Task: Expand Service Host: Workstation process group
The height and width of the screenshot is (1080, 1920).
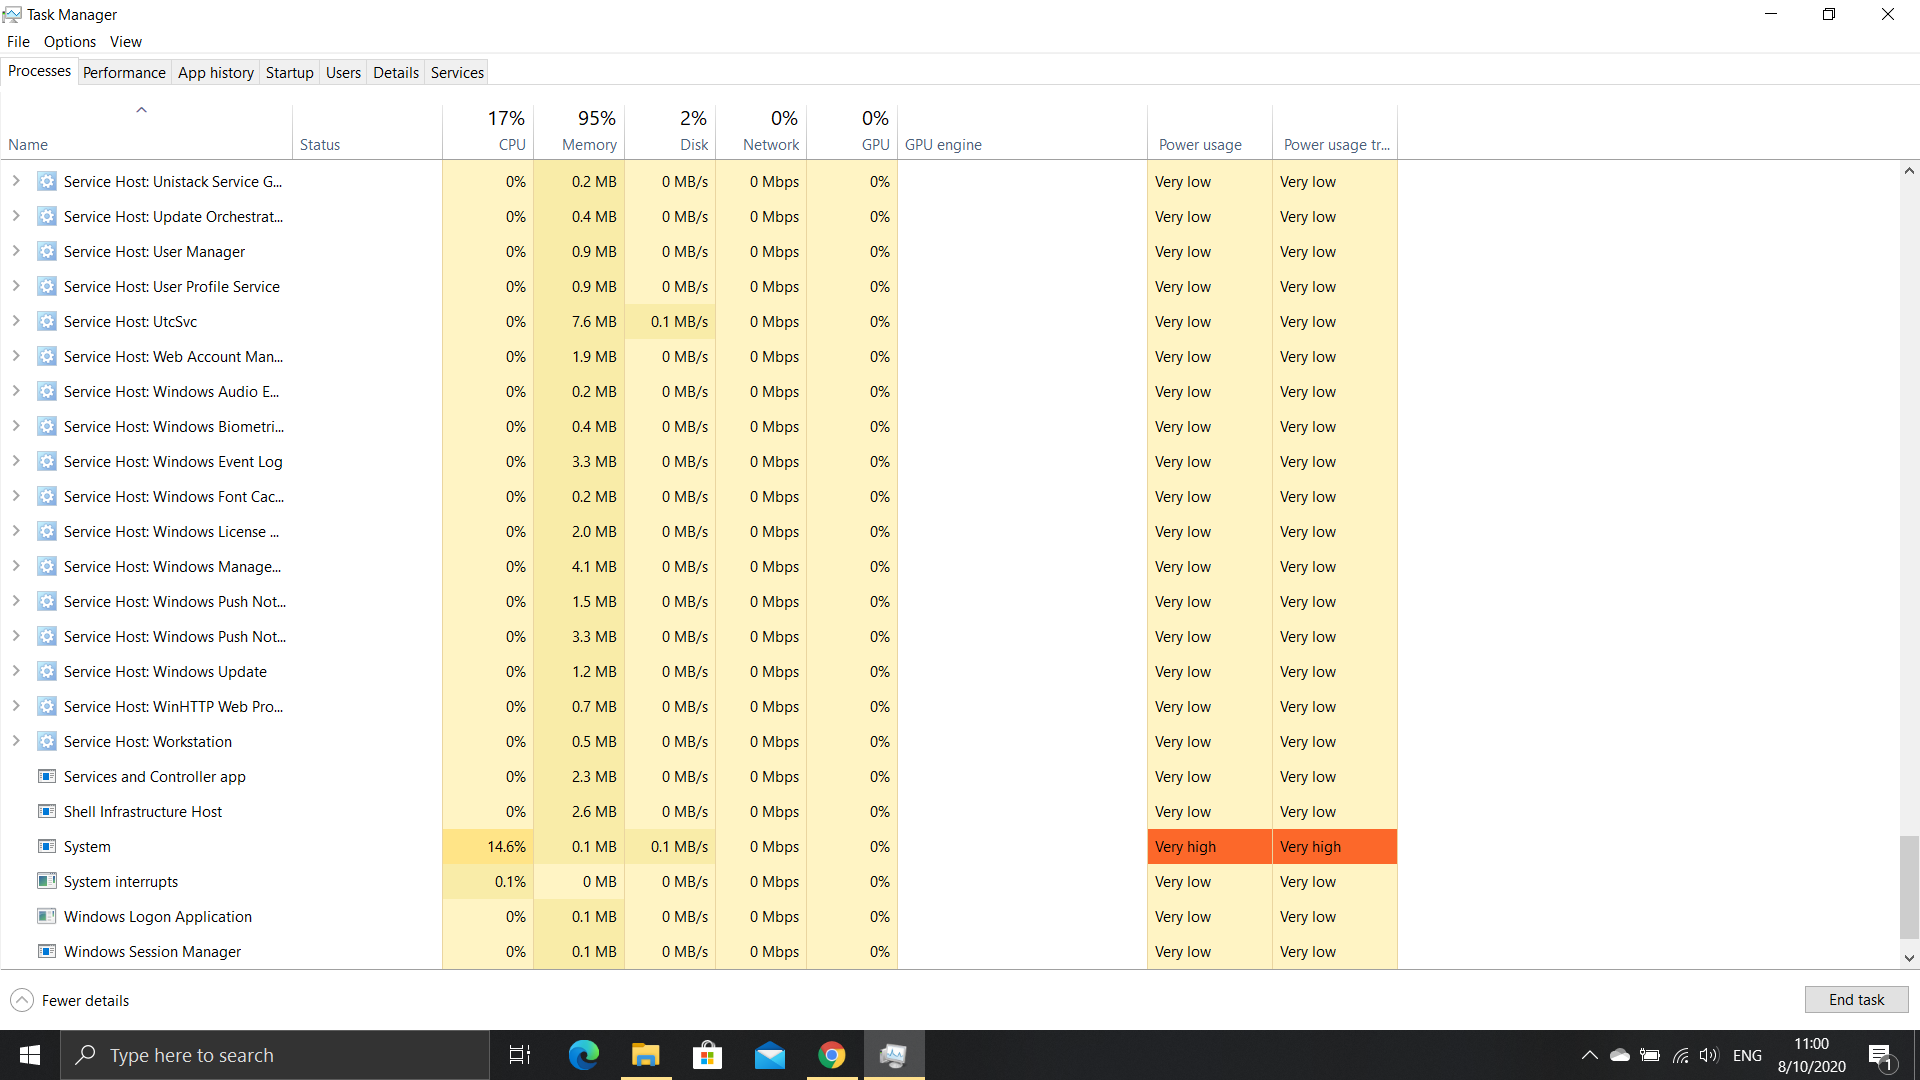Action: [16, 741]
